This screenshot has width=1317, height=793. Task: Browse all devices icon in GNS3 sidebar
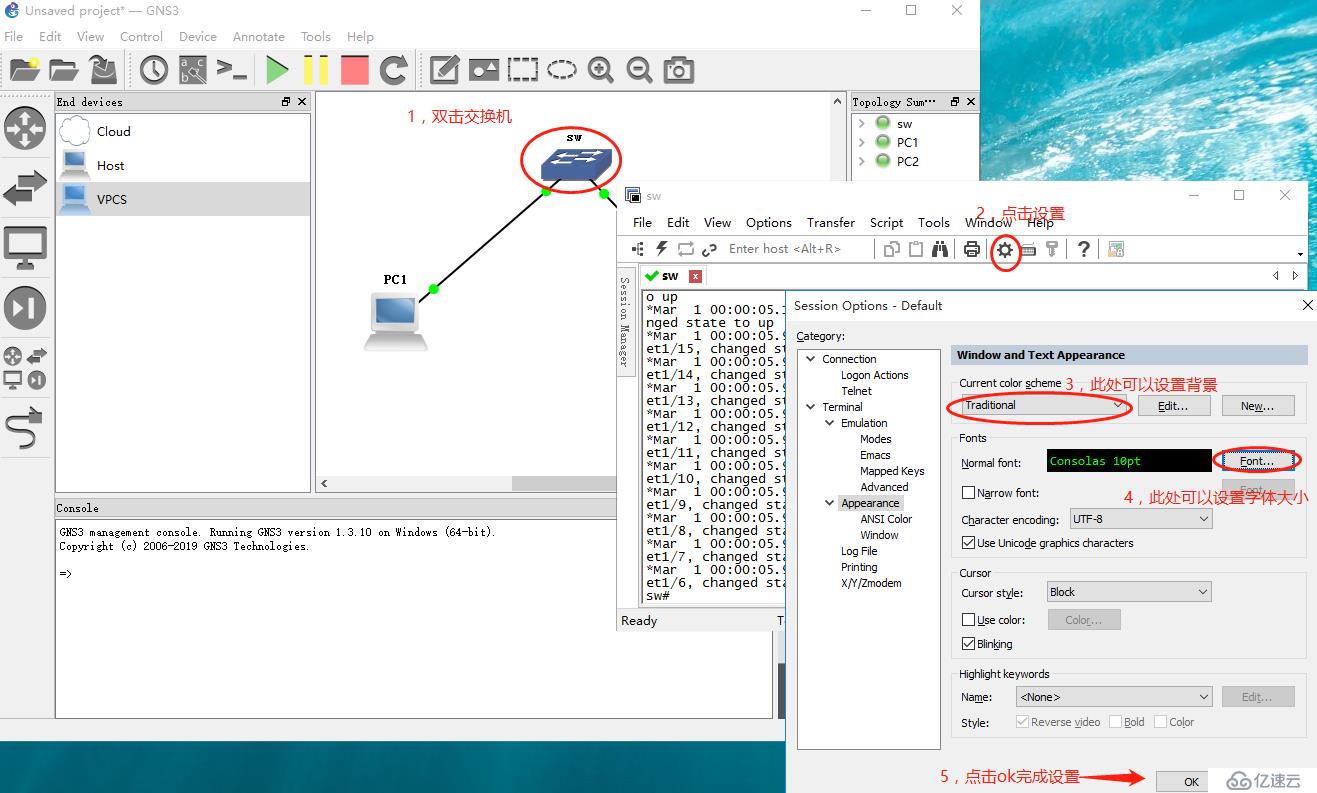[x=25, y=367]
